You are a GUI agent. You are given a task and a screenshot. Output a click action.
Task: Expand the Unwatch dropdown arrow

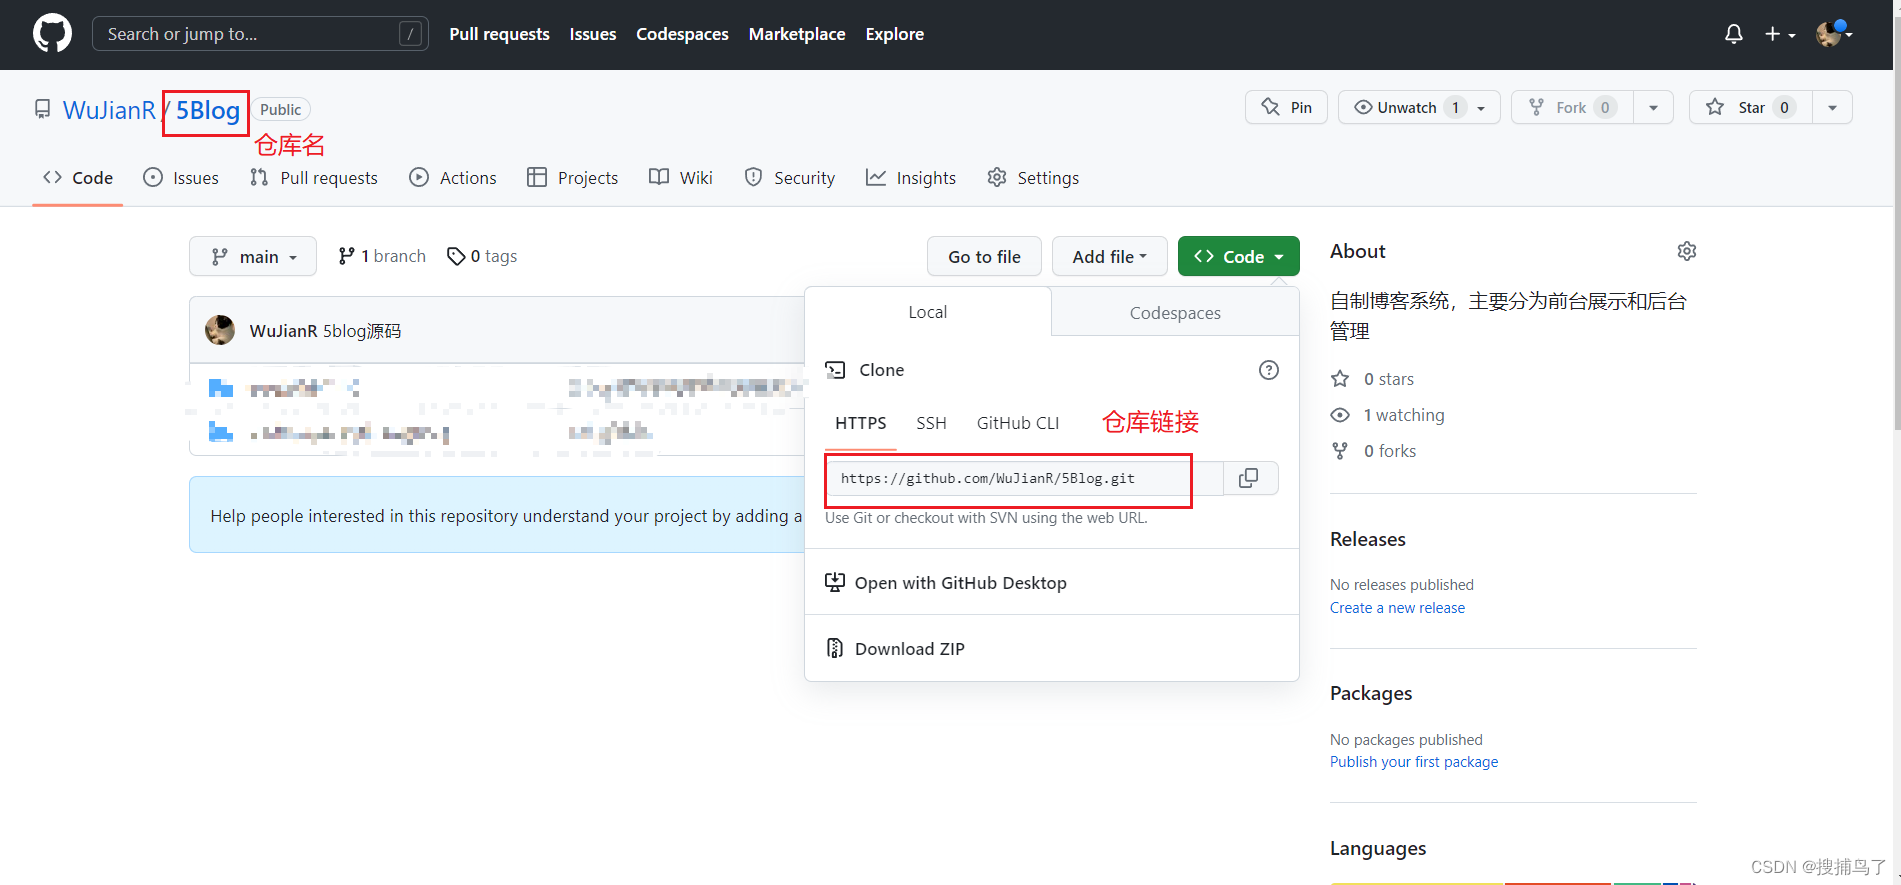1482,108
